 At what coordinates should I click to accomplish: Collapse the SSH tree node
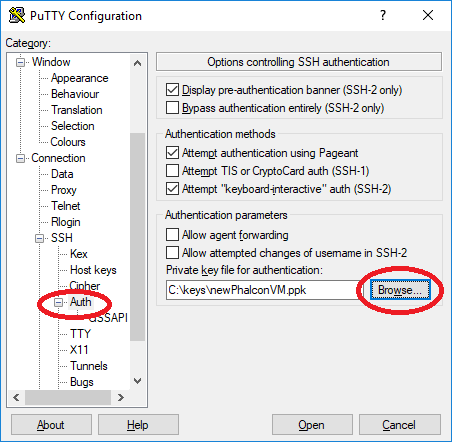(x=40, y=238)
